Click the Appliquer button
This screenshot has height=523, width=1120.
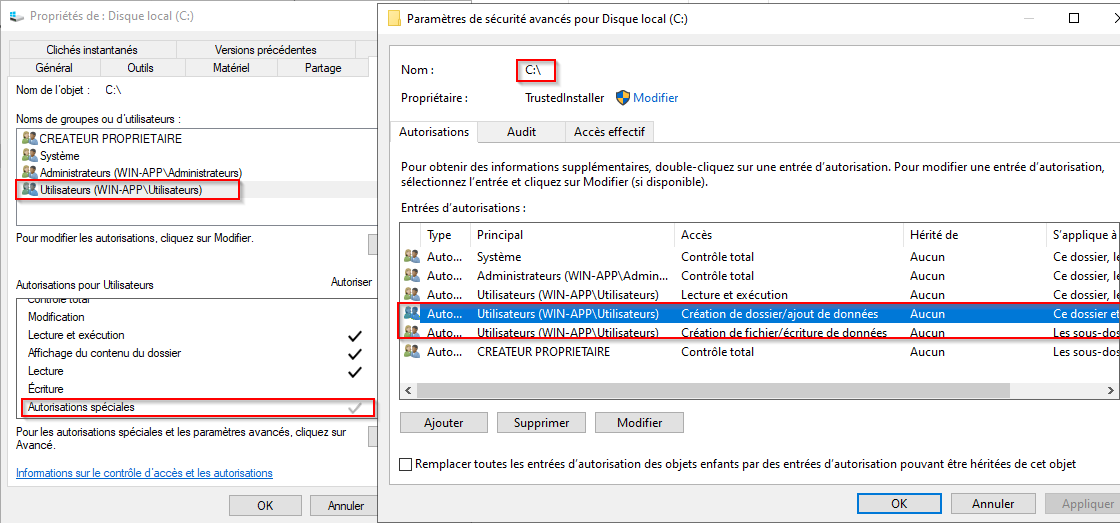pos(1082,503)
